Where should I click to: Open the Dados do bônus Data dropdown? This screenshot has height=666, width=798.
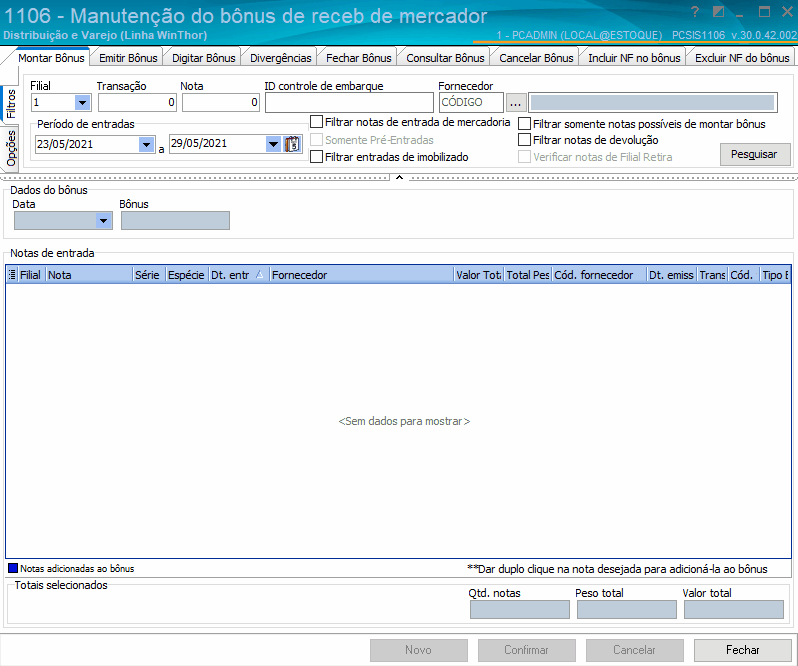pos(103,220)
